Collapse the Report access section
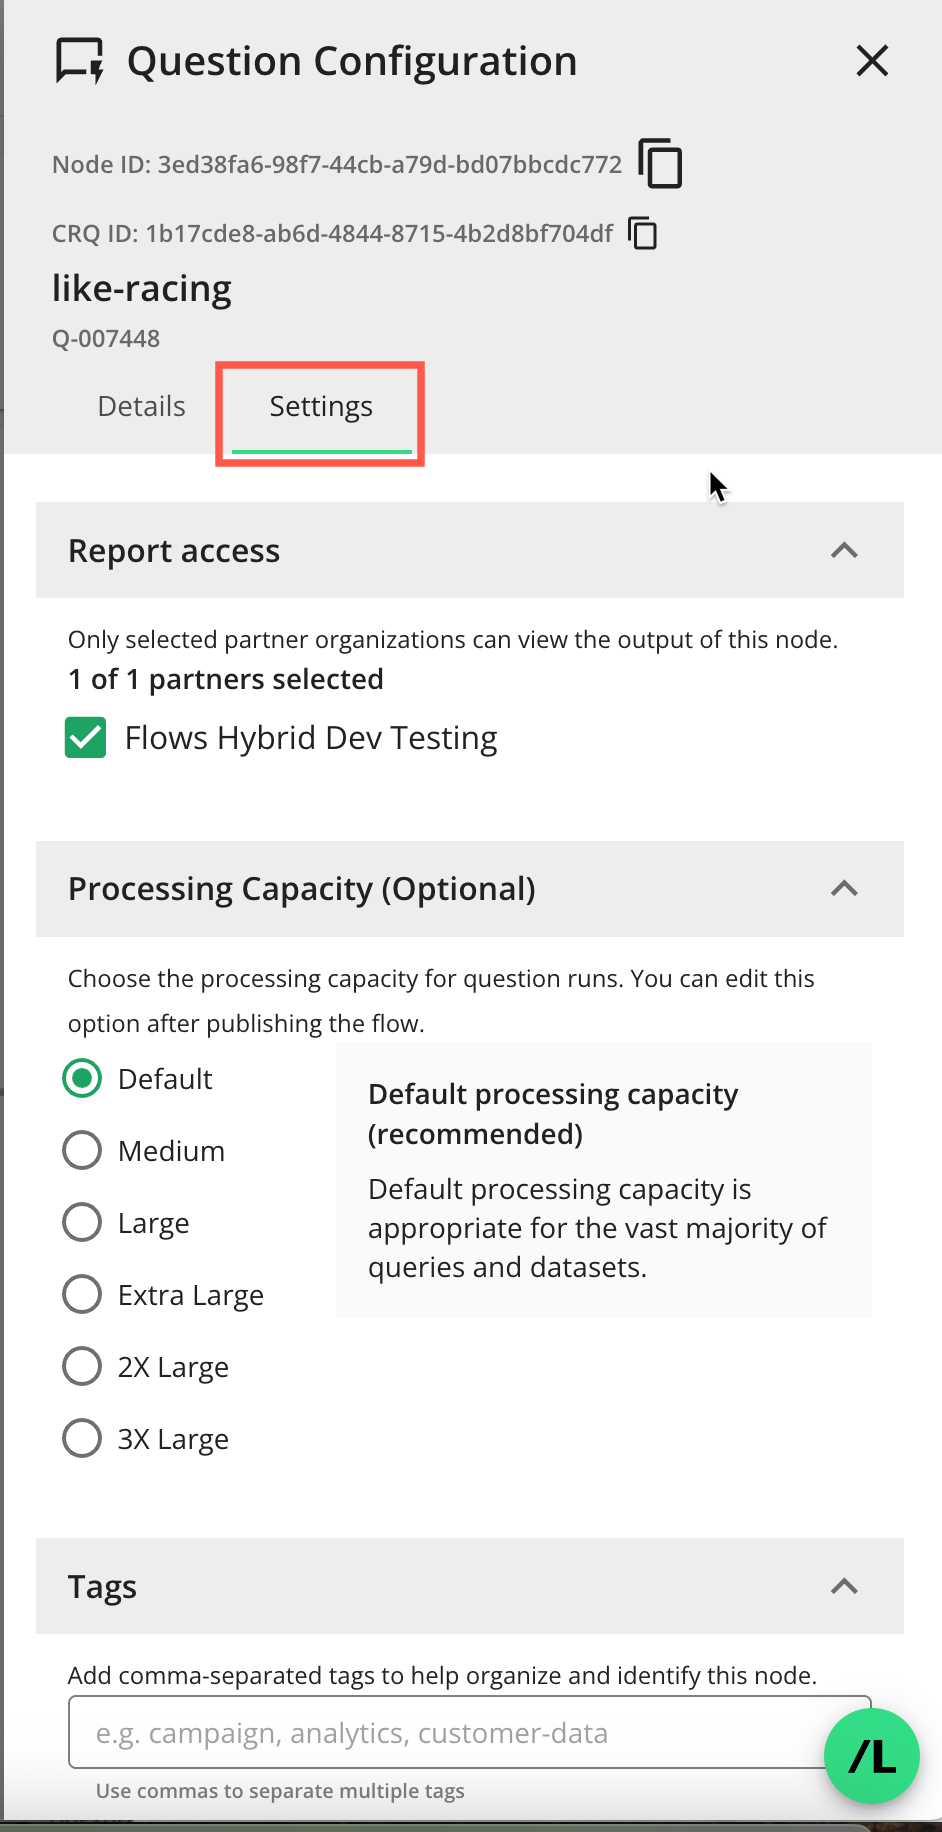 pos(843,550)
